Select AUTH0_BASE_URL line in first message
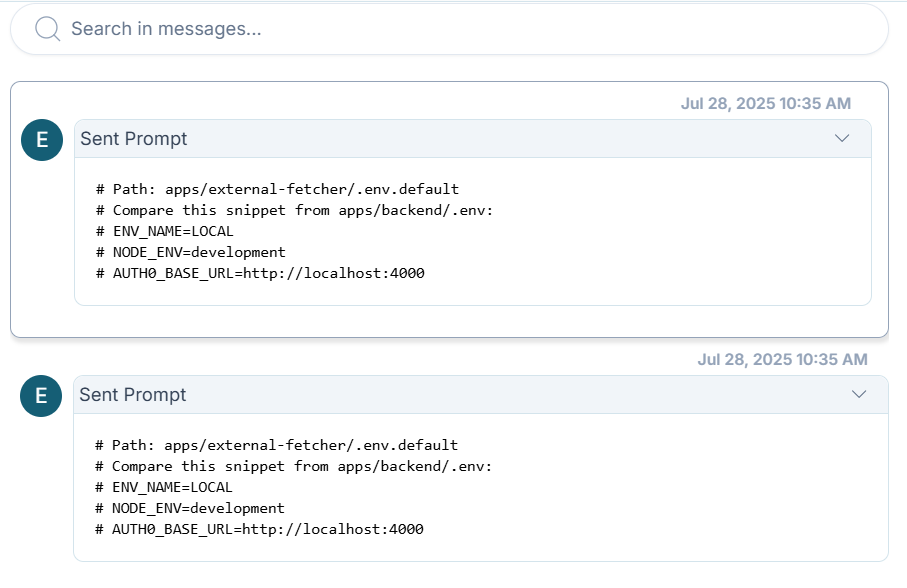 tap(260, 273)
